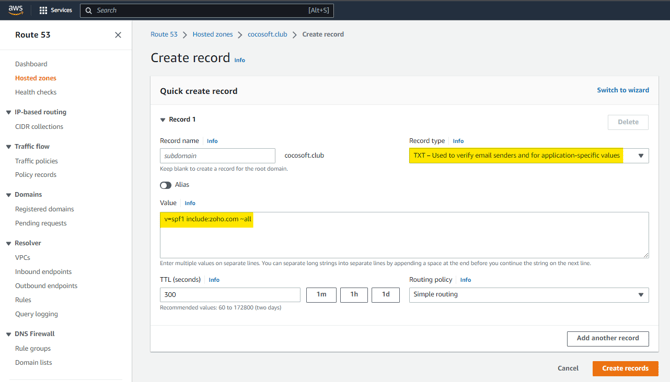Click the Route 53 breadcrumb link
Viewport: 670px width, 382px height.
[164, 34]
